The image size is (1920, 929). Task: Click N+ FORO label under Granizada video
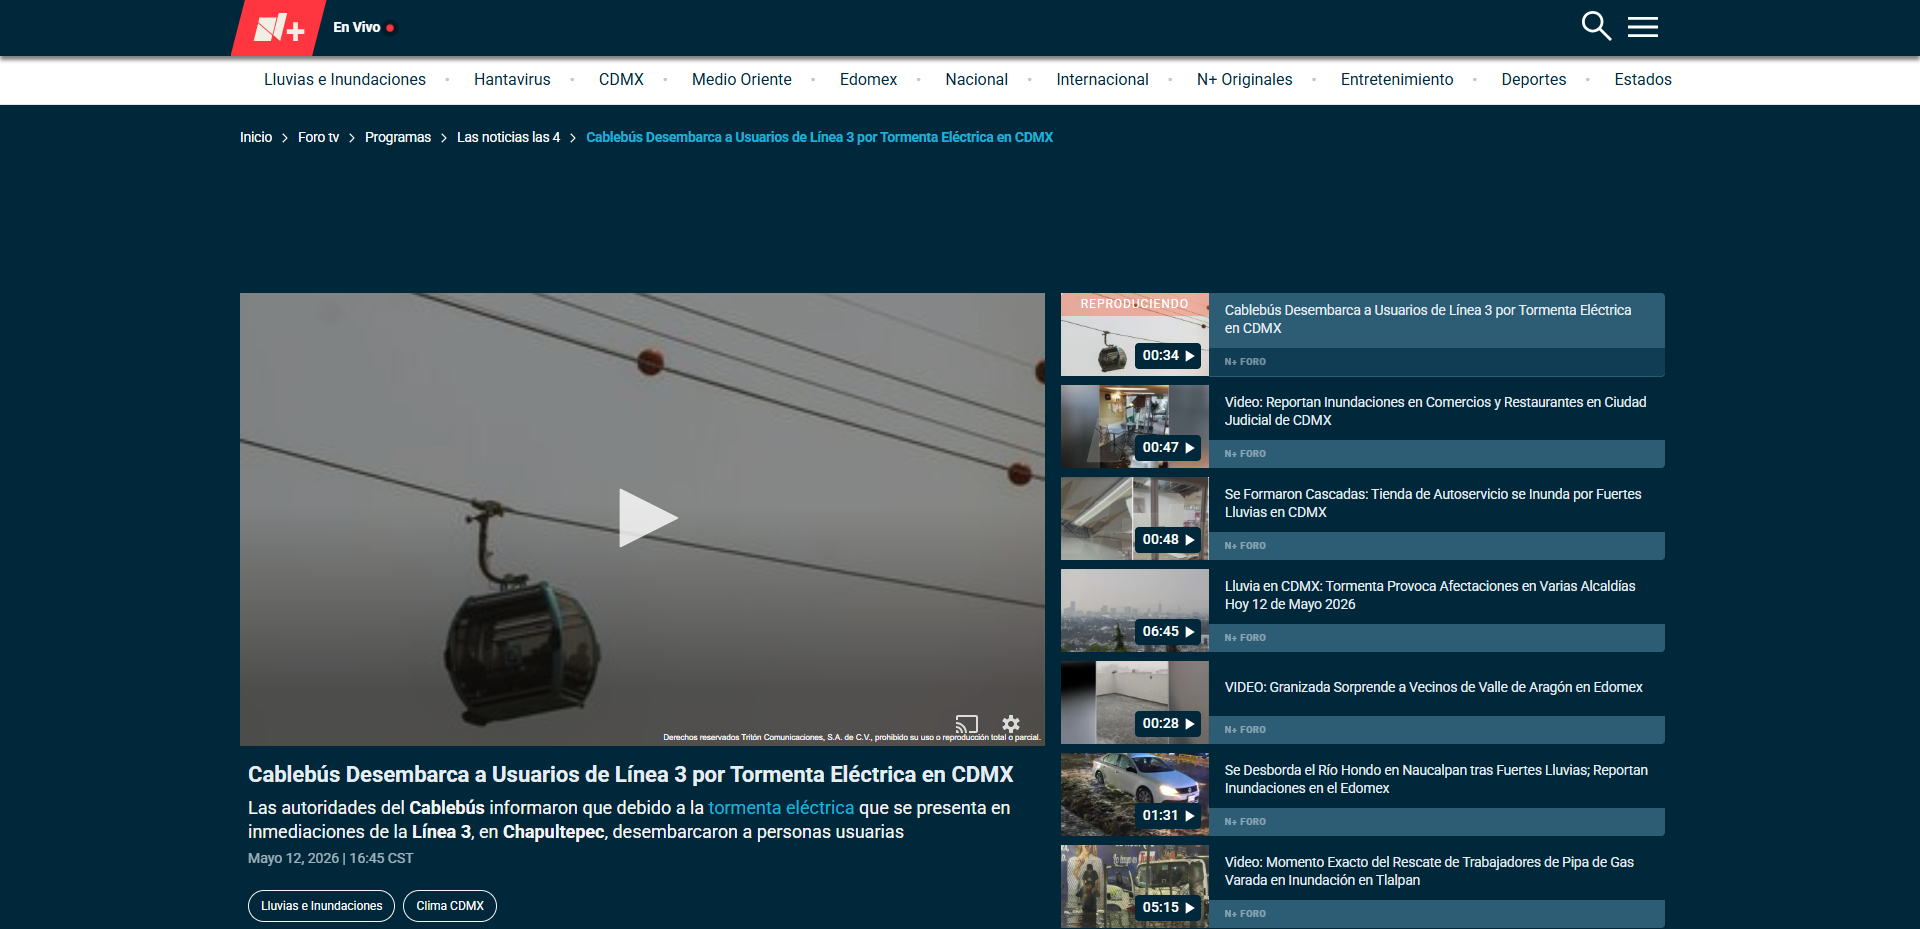(1245, 730)
